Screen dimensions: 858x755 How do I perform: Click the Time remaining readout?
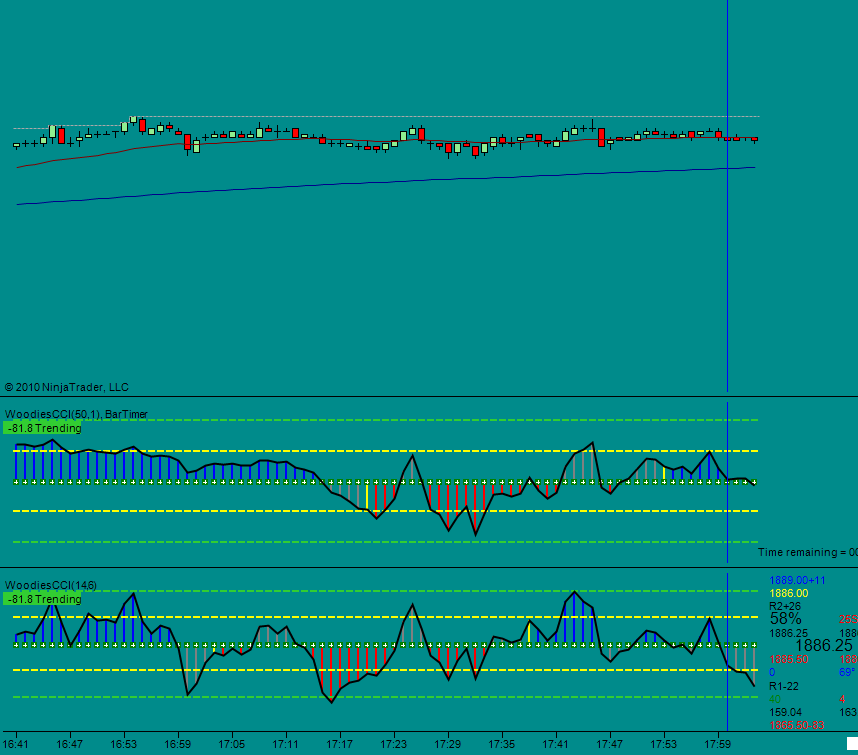pyautogui.click(x=808, y=553)
